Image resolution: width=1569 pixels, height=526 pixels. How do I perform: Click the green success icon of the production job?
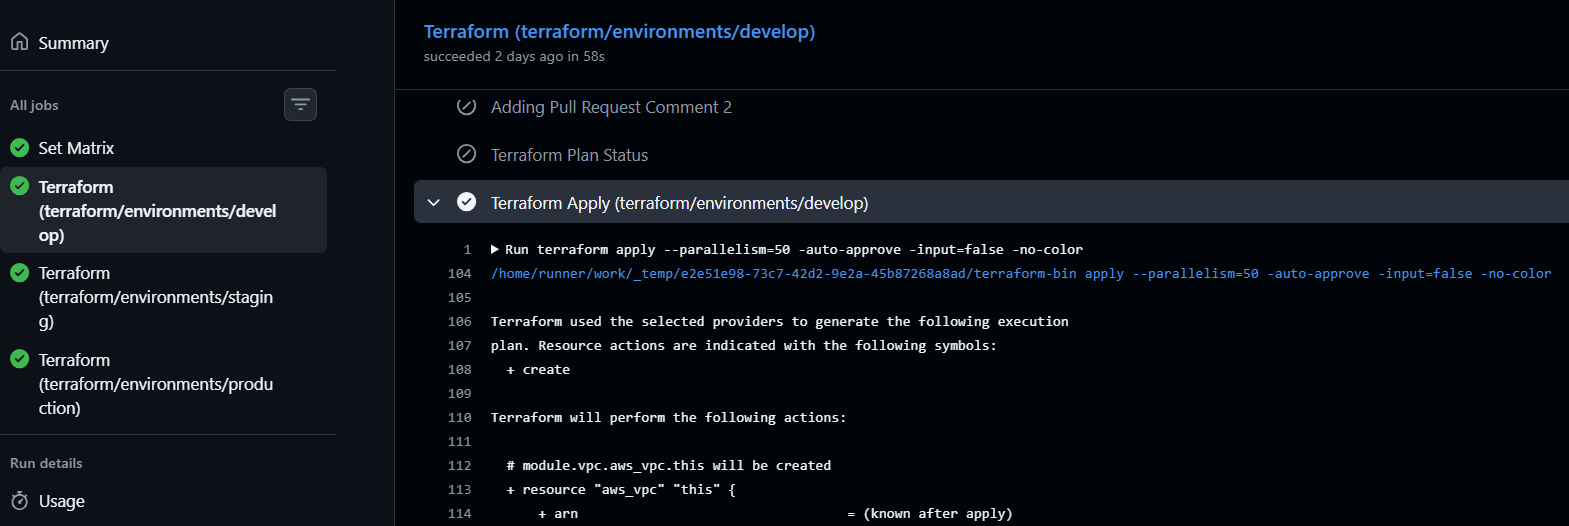click(19, 359)
